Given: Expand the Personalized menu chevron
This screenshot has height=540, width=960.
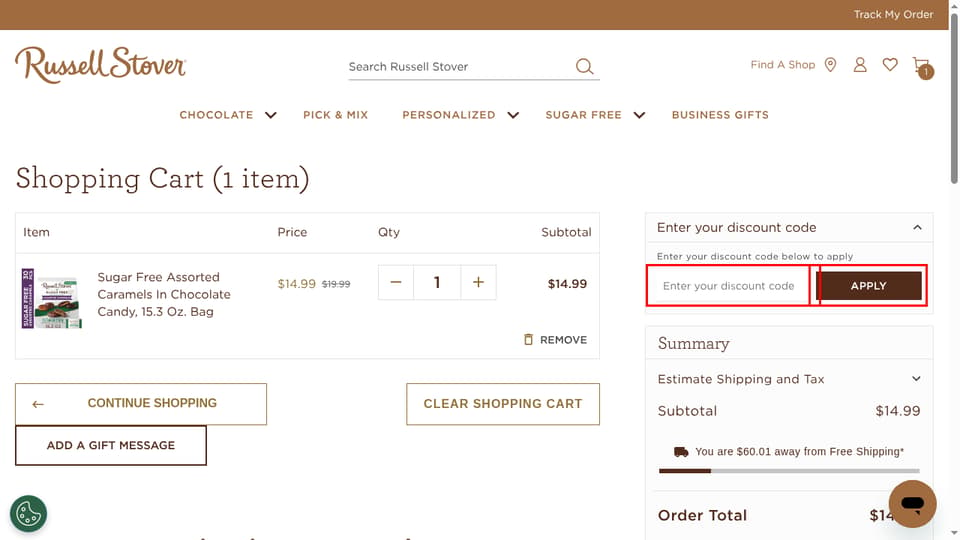Looking at the screenshot, I should coord(513,115).
